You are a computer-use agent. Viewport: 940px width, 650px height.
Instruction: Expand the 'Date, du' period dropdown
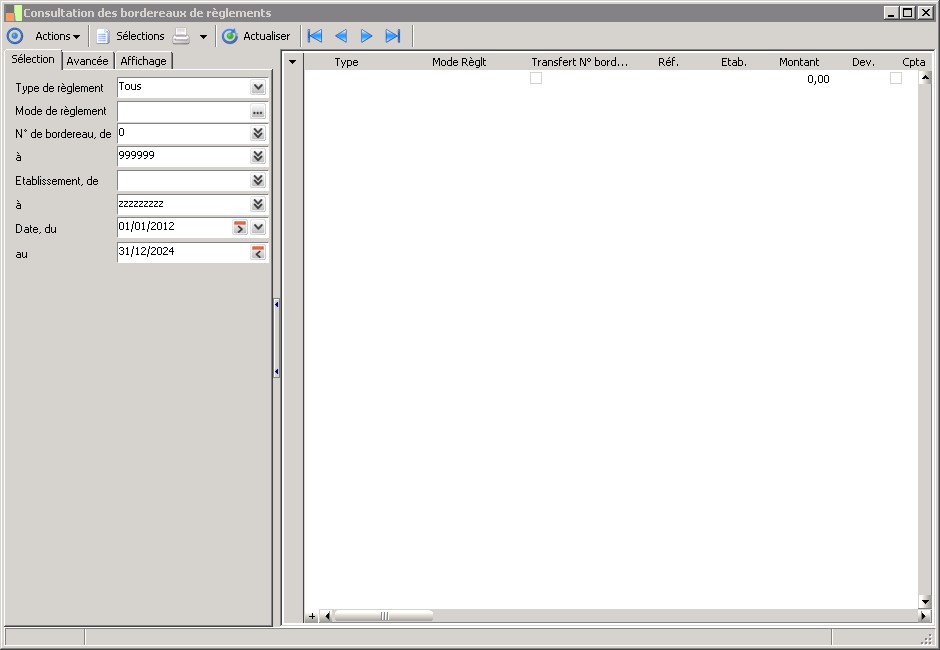click(258, 228)
